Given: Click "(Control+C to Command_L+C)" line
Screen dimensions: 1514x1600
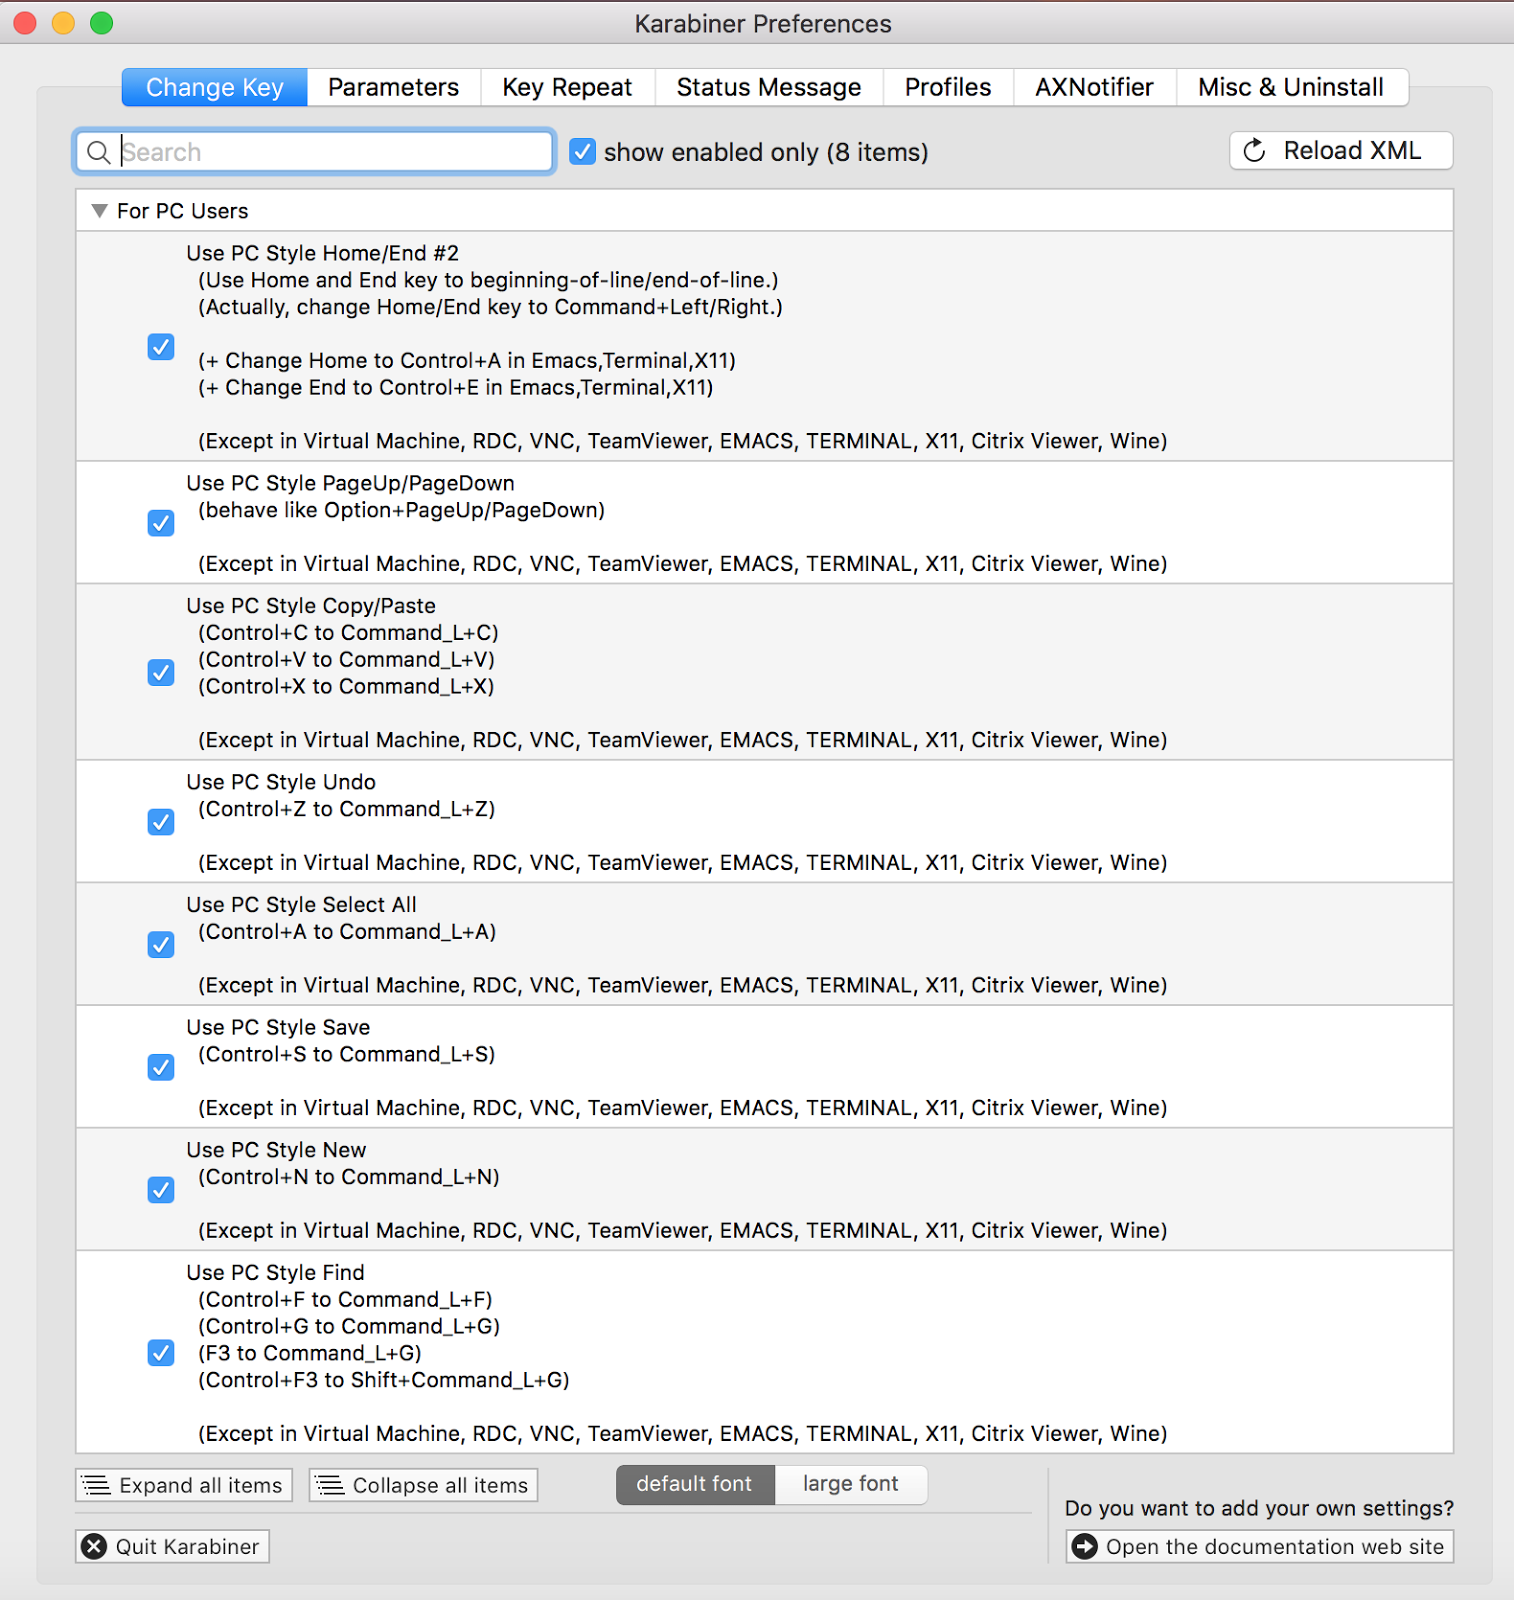Looking at the screenshot, I should (x=348, y=634).
